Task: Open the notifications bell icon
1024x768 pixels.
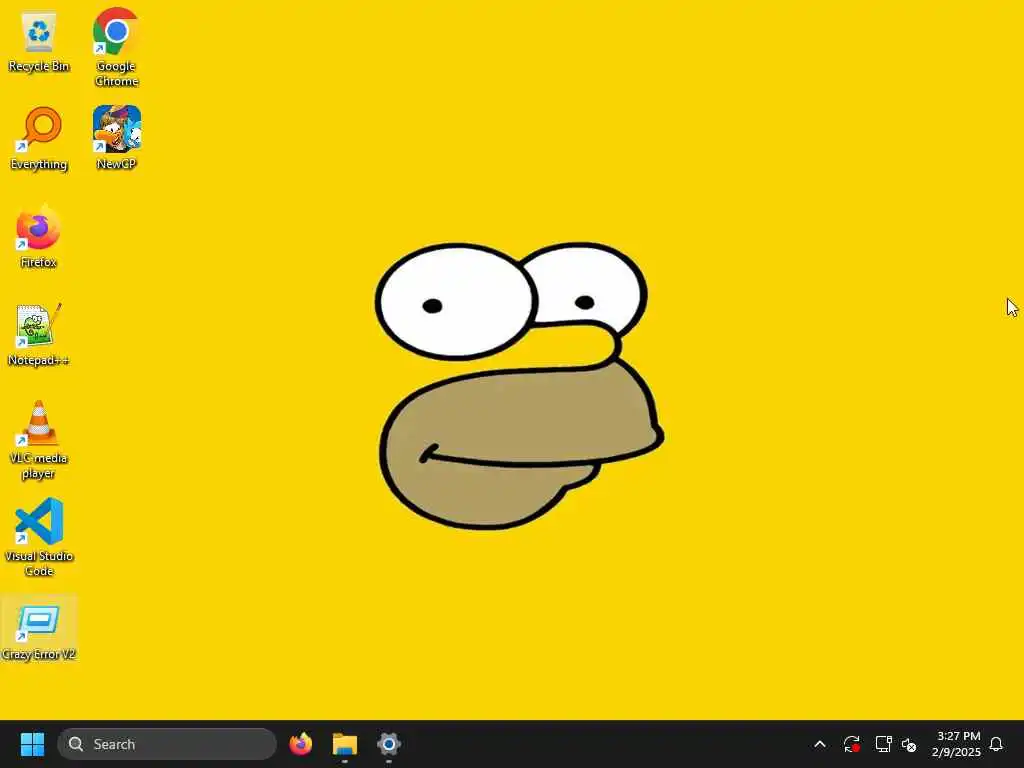Action: (996, 744)
